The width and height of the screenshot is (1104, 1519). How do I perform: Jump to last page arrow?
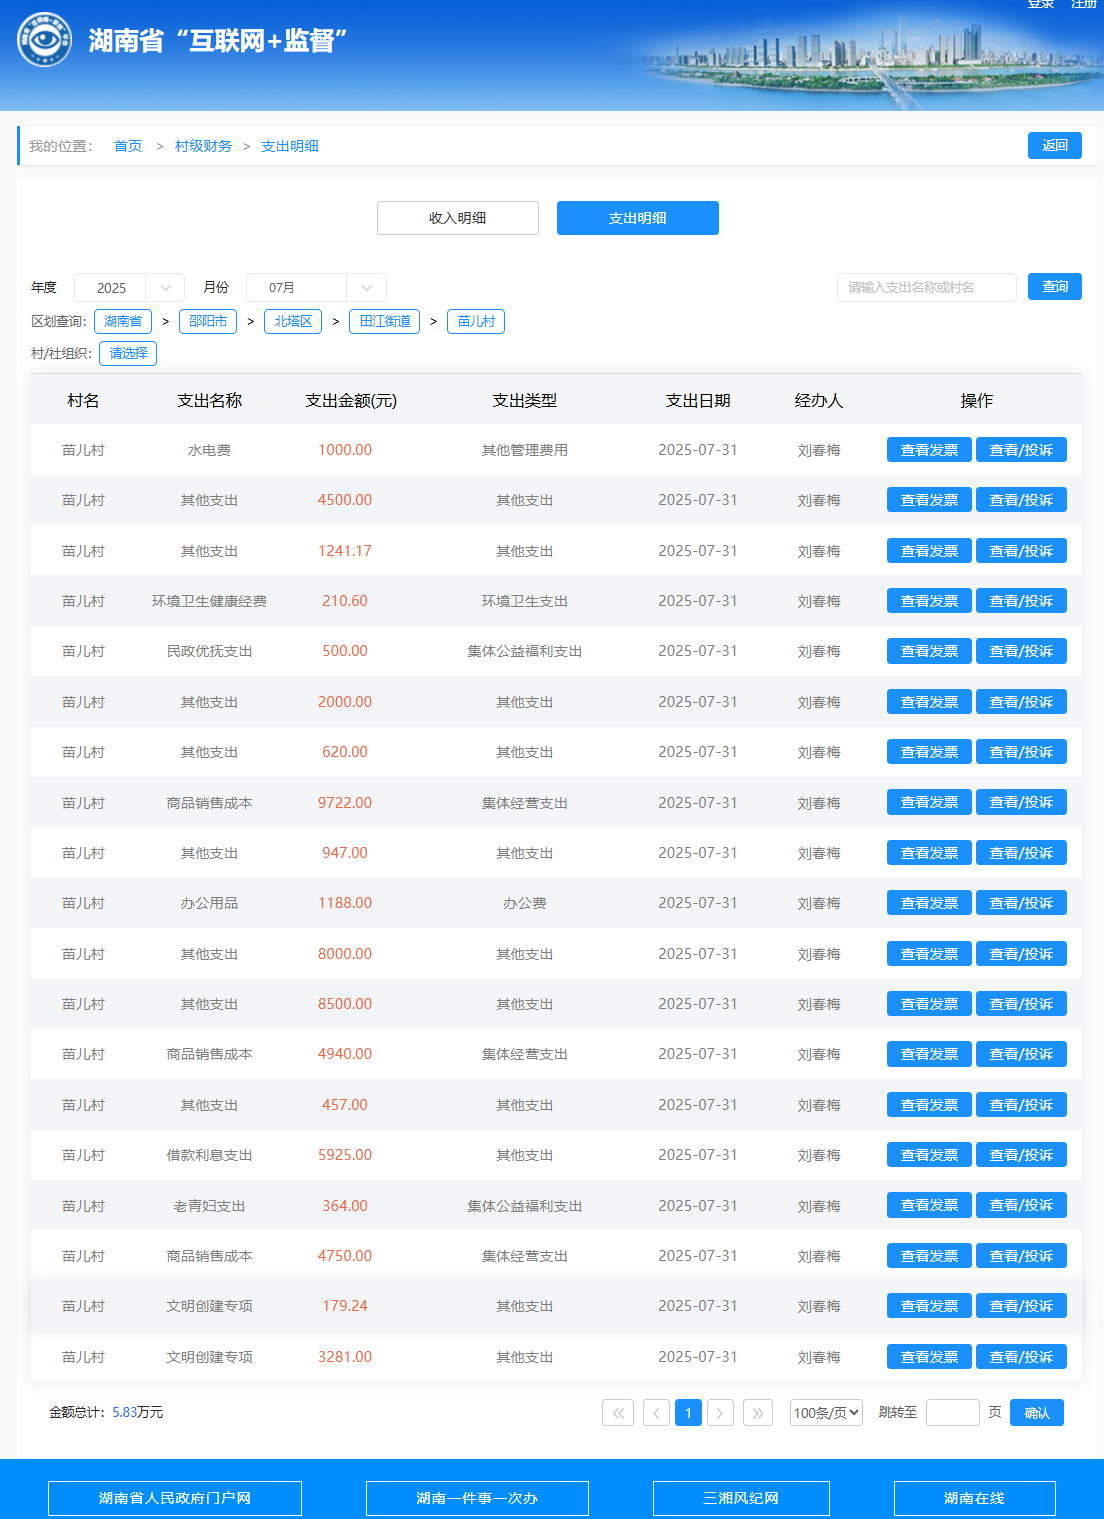pos(758,1412)
